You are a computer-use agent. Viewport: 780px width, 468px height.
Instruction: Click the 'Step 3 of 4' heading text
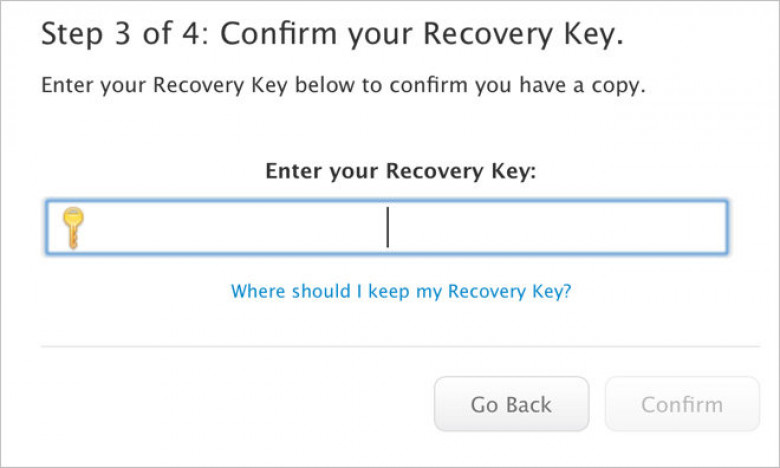tap(124, 35)
